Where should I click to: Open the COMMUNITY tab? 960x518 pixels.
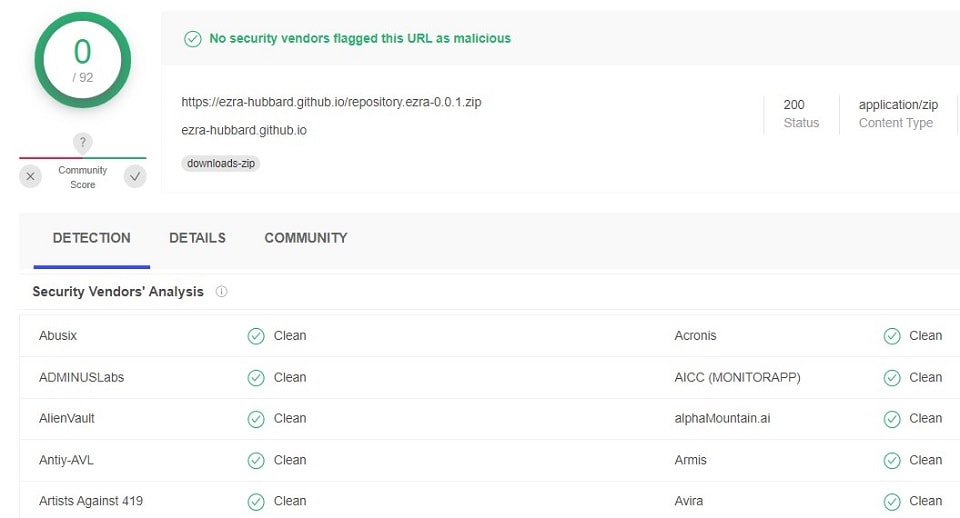pyautogui.click(x=306, y=238)
